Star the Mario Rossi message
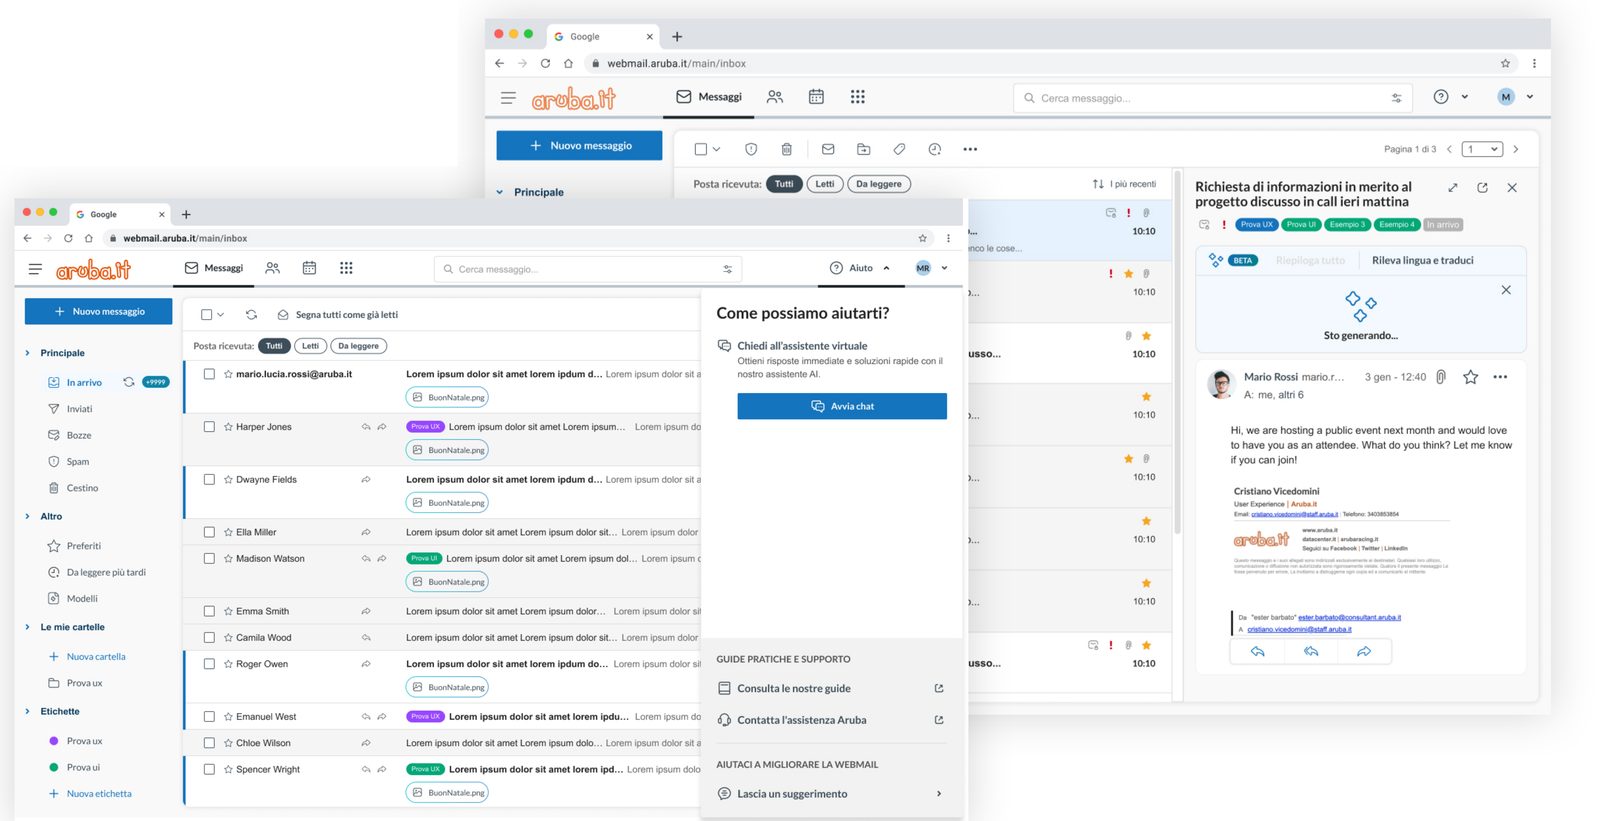The width and height of the screenshot is (1600, 821). point(1470,377)
